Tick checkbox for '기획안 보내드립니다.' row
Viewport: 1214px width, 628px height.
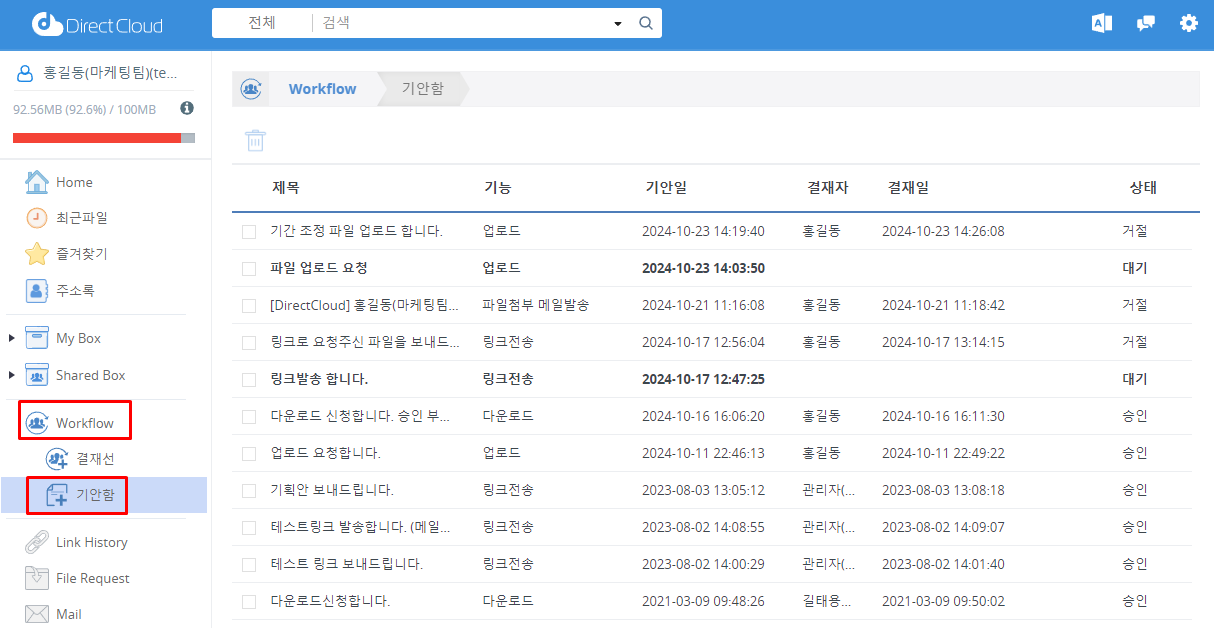click(x=249, y=491)
